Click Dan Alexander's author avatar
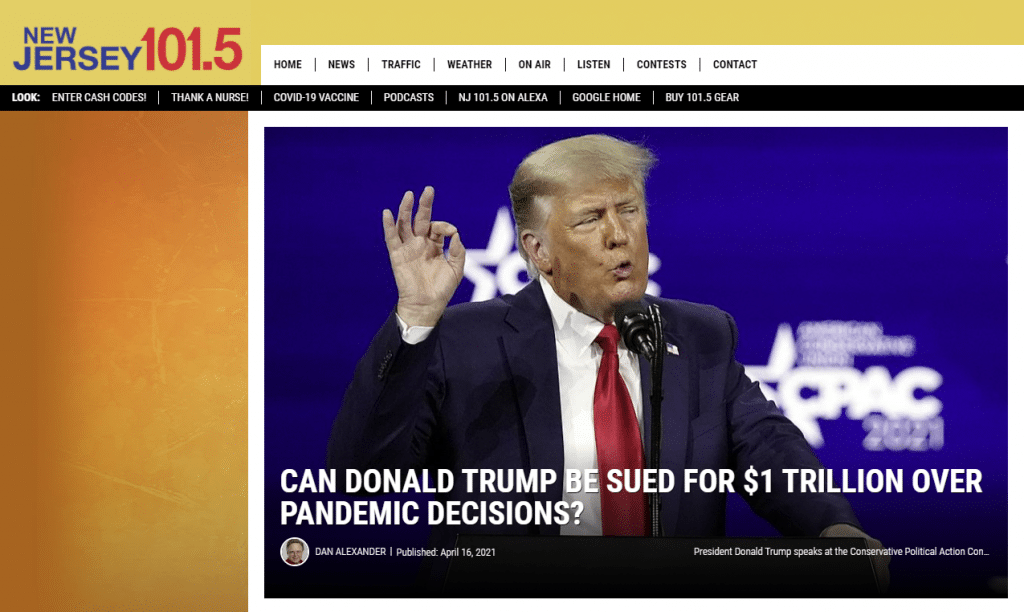 pos(295,551)
